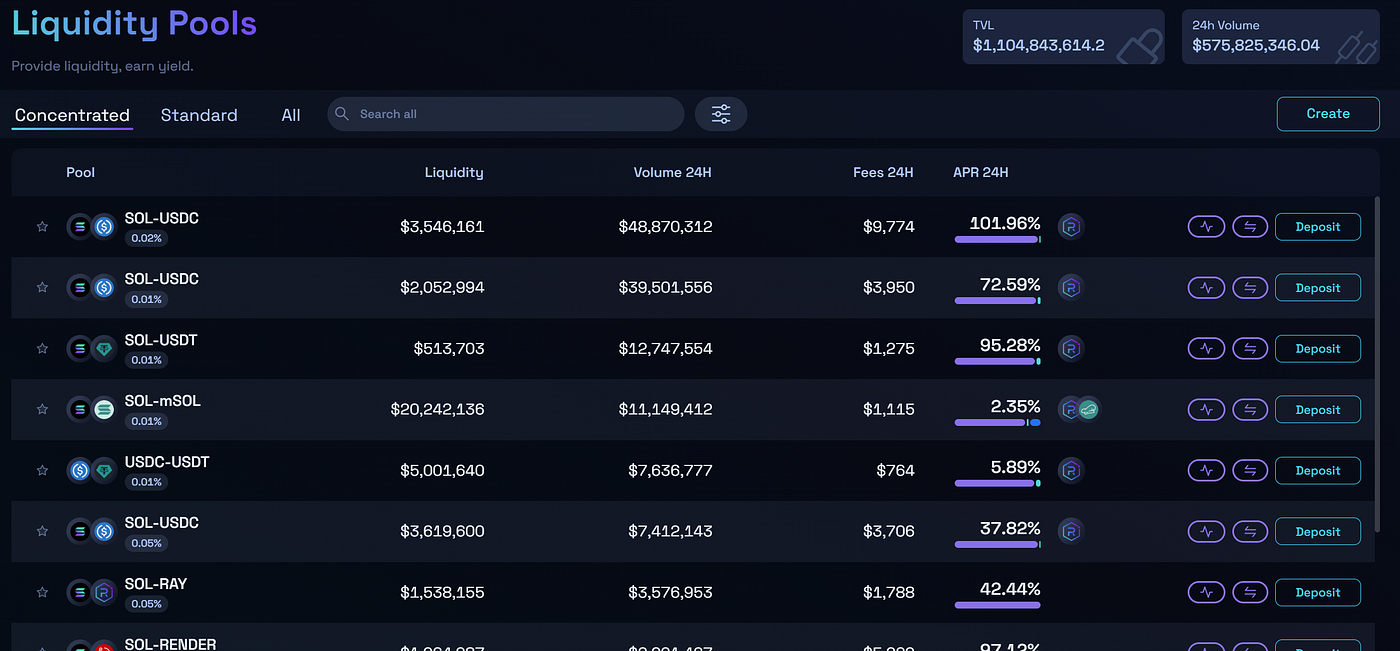Click the Create button
Viewport: 1400px width, 651px height.
pos(1328,114)
